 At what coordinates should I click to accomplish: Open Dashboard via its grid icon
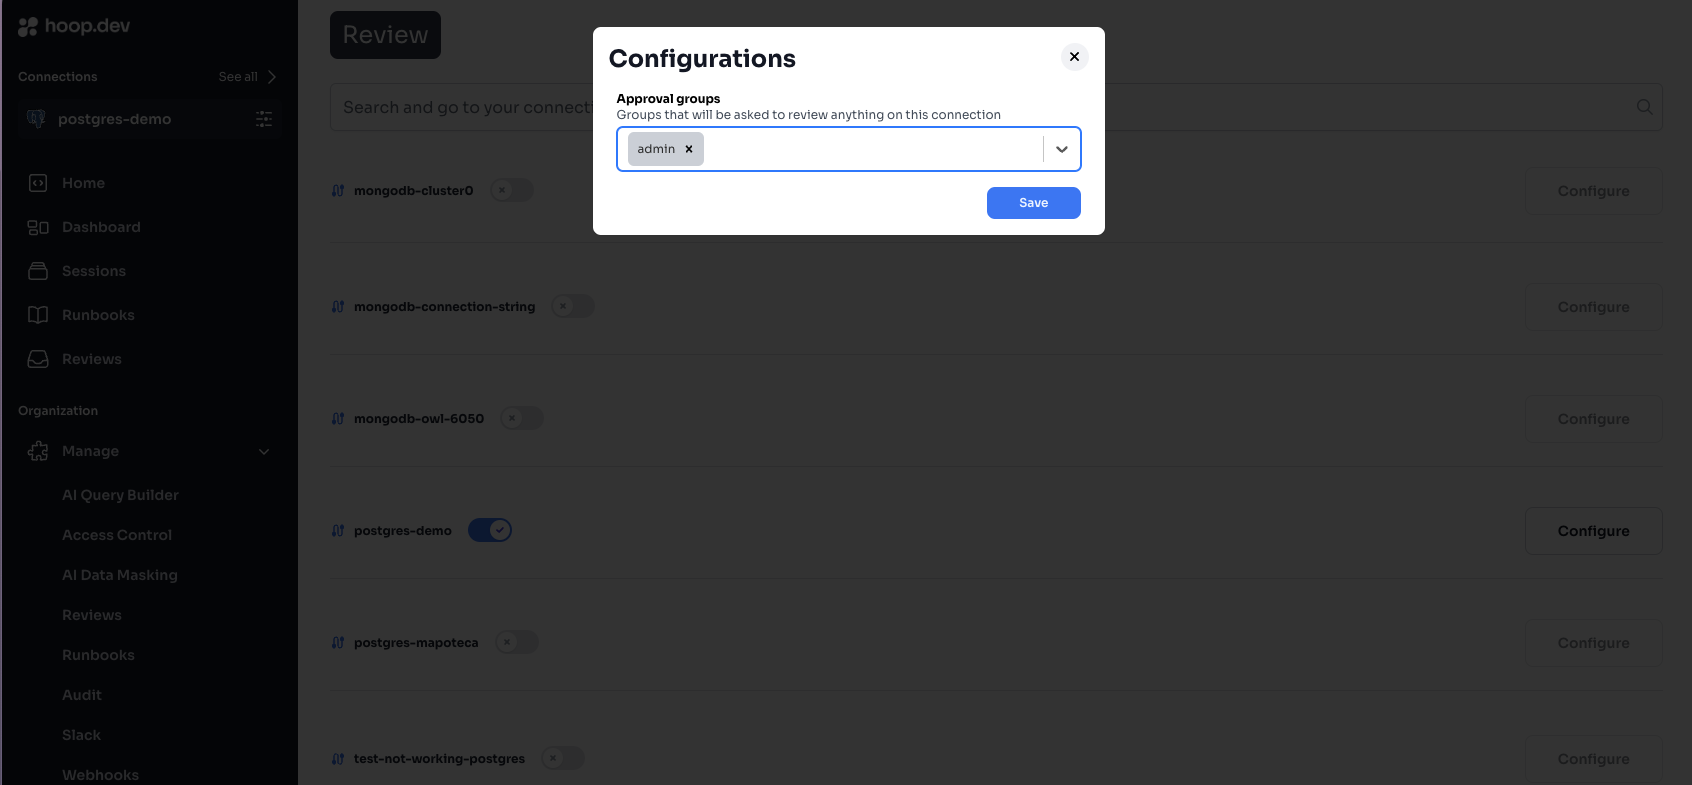coord(37,226)
